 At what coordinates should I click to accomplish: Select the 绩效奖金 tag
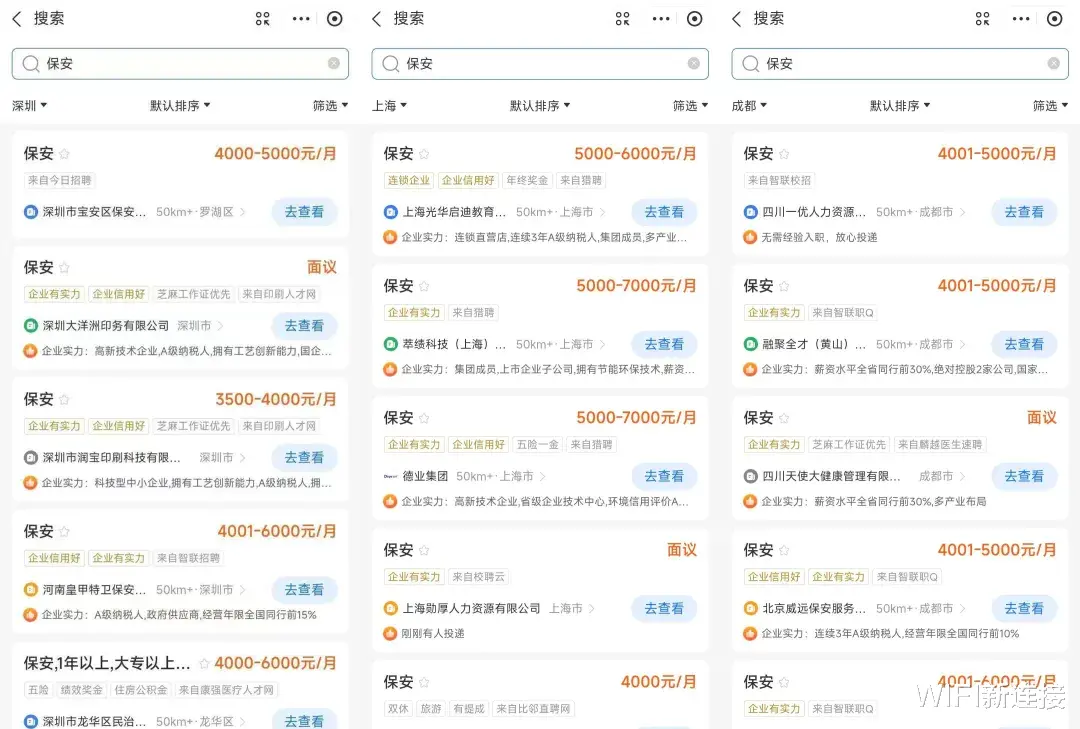click(x=81, y=690)
